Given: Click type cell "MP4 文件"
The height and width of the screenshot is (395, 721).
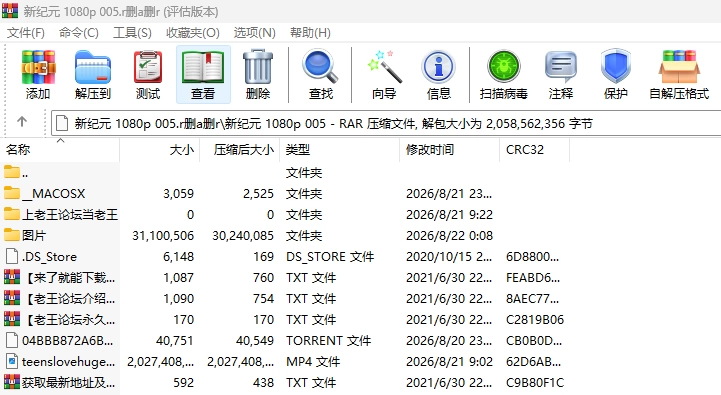Looking at the screenshot, I should (313, 361).
